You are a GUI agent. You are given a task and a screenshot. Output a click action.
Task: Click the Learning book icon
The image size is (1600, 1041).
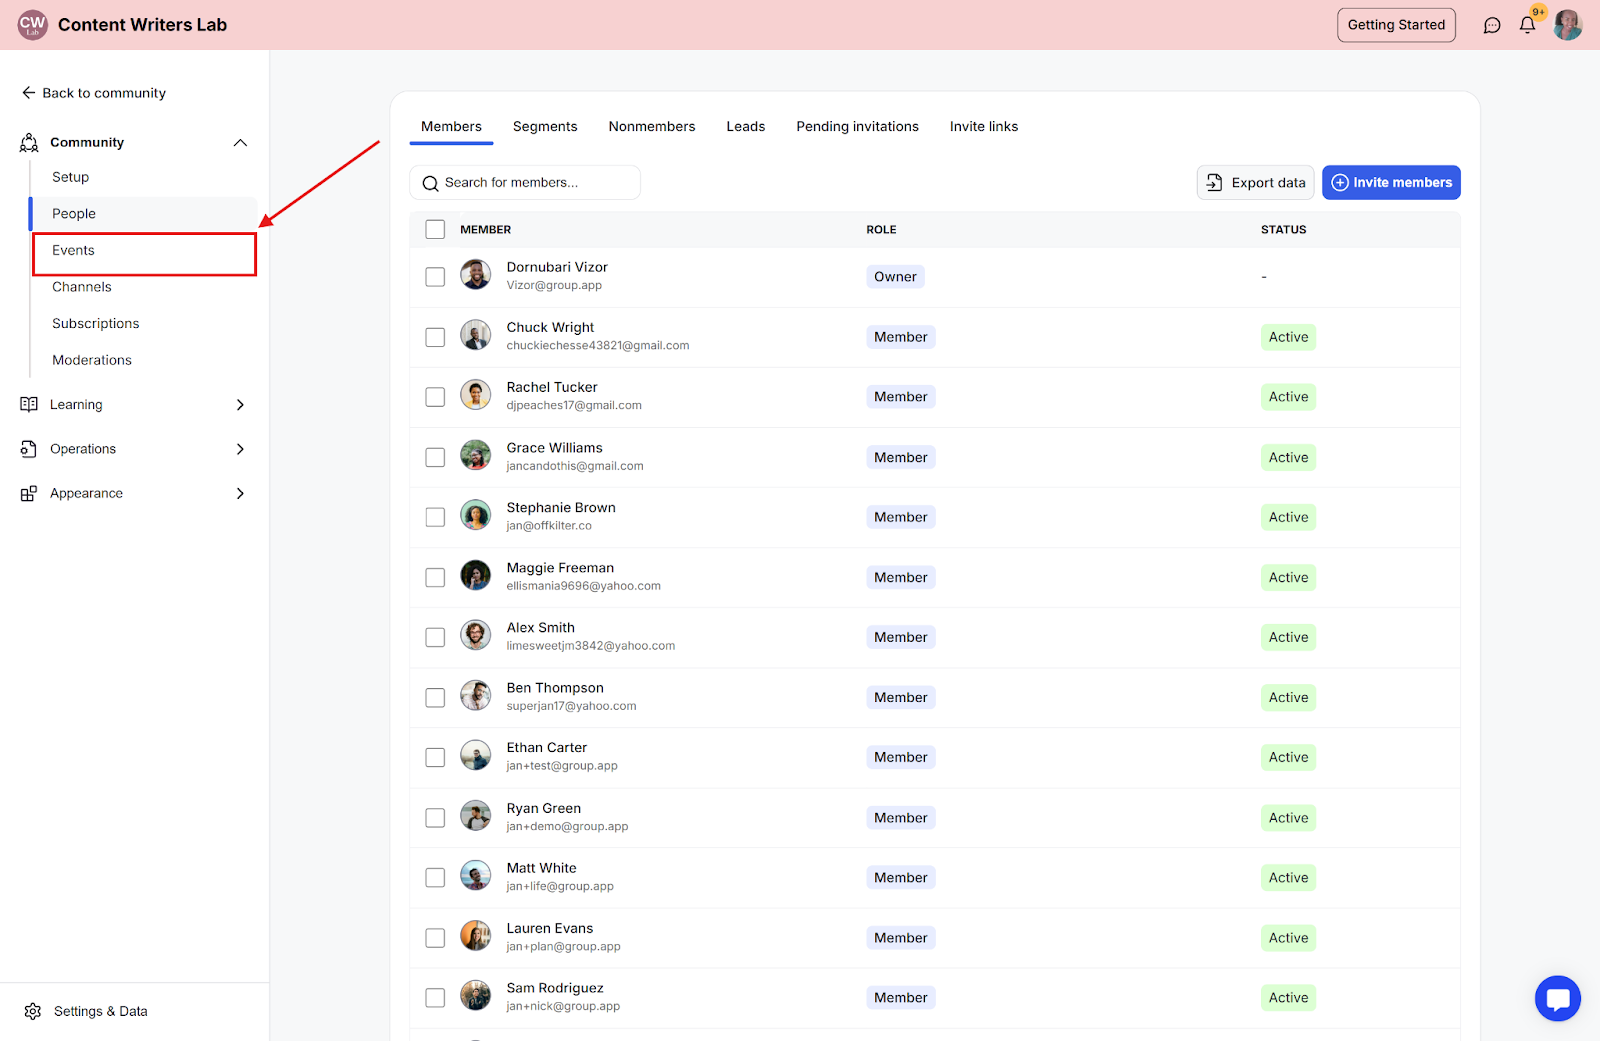(29, 404)
